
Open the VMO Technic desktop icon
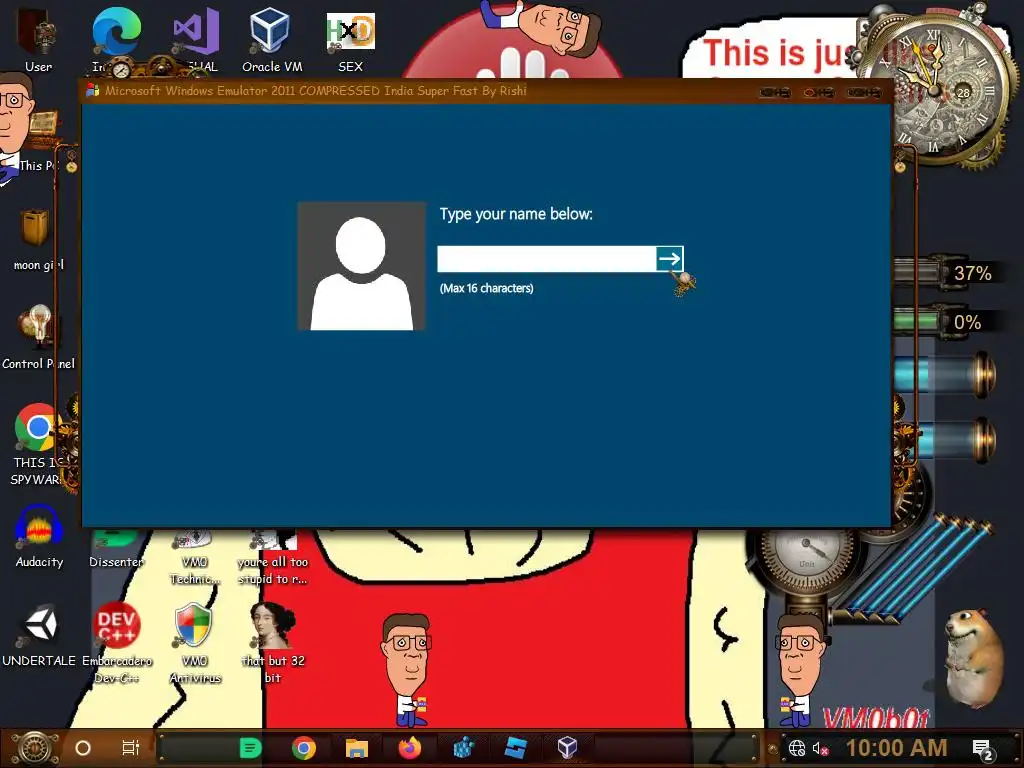coord(195,556)
